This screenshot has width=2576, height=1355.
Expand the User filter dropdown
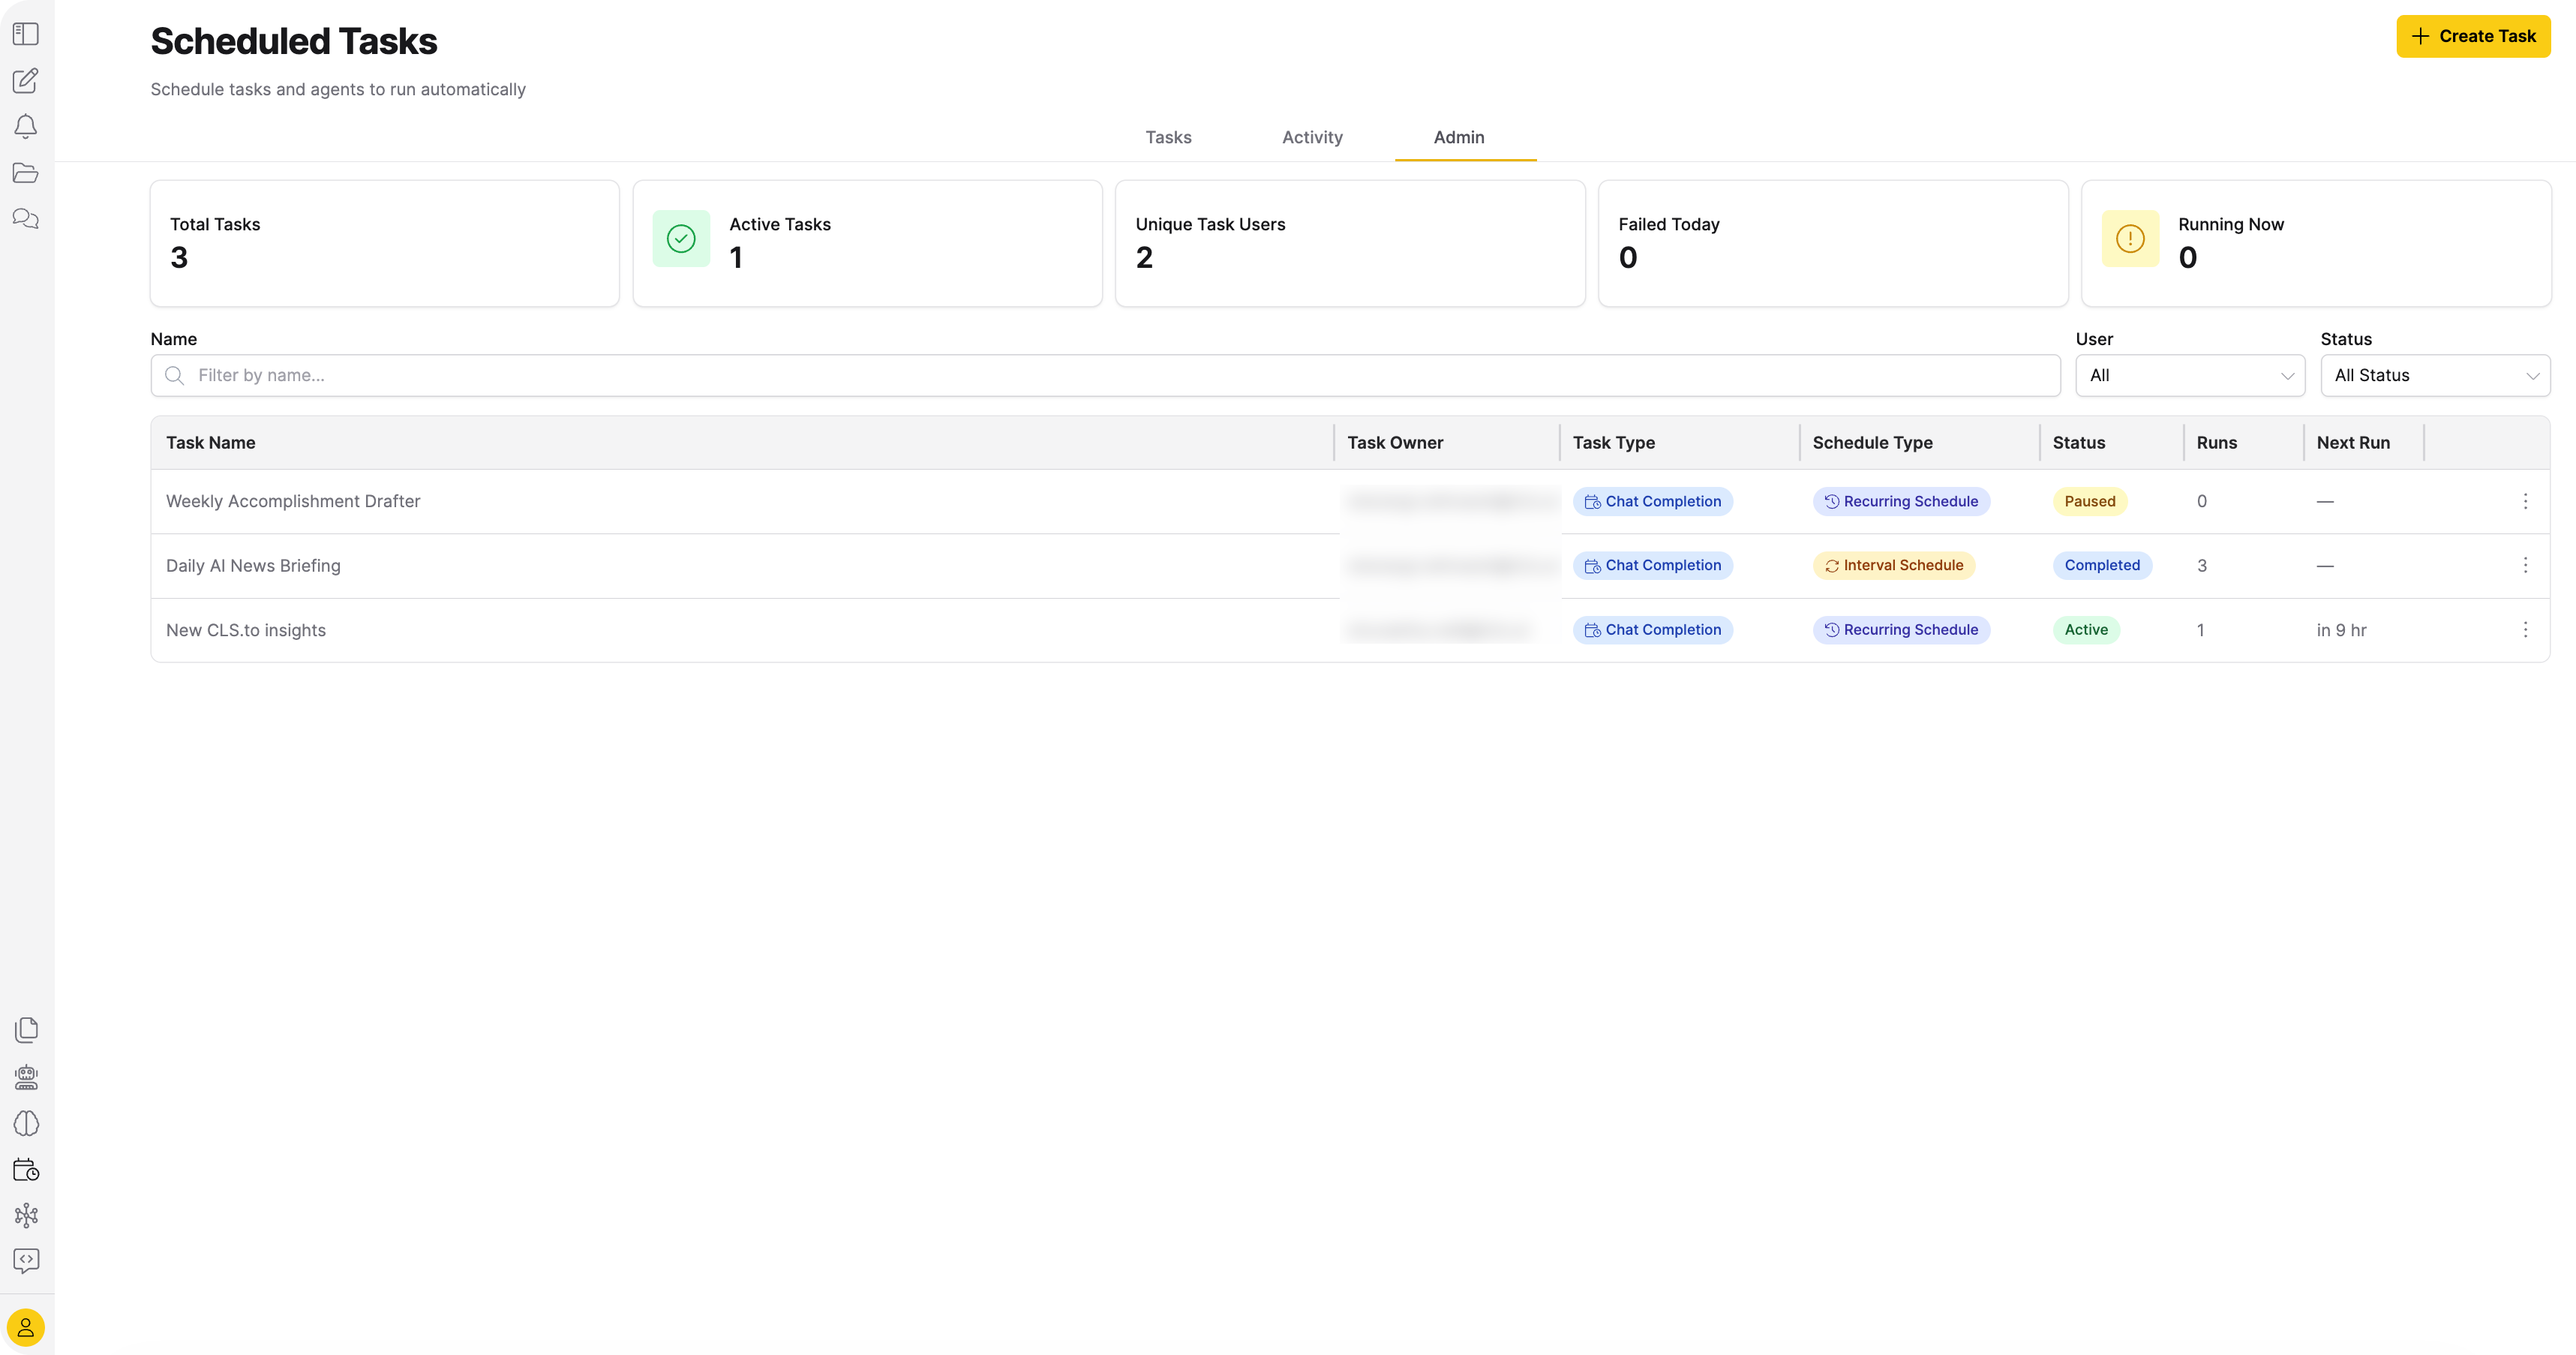(x=2190, y=375)
